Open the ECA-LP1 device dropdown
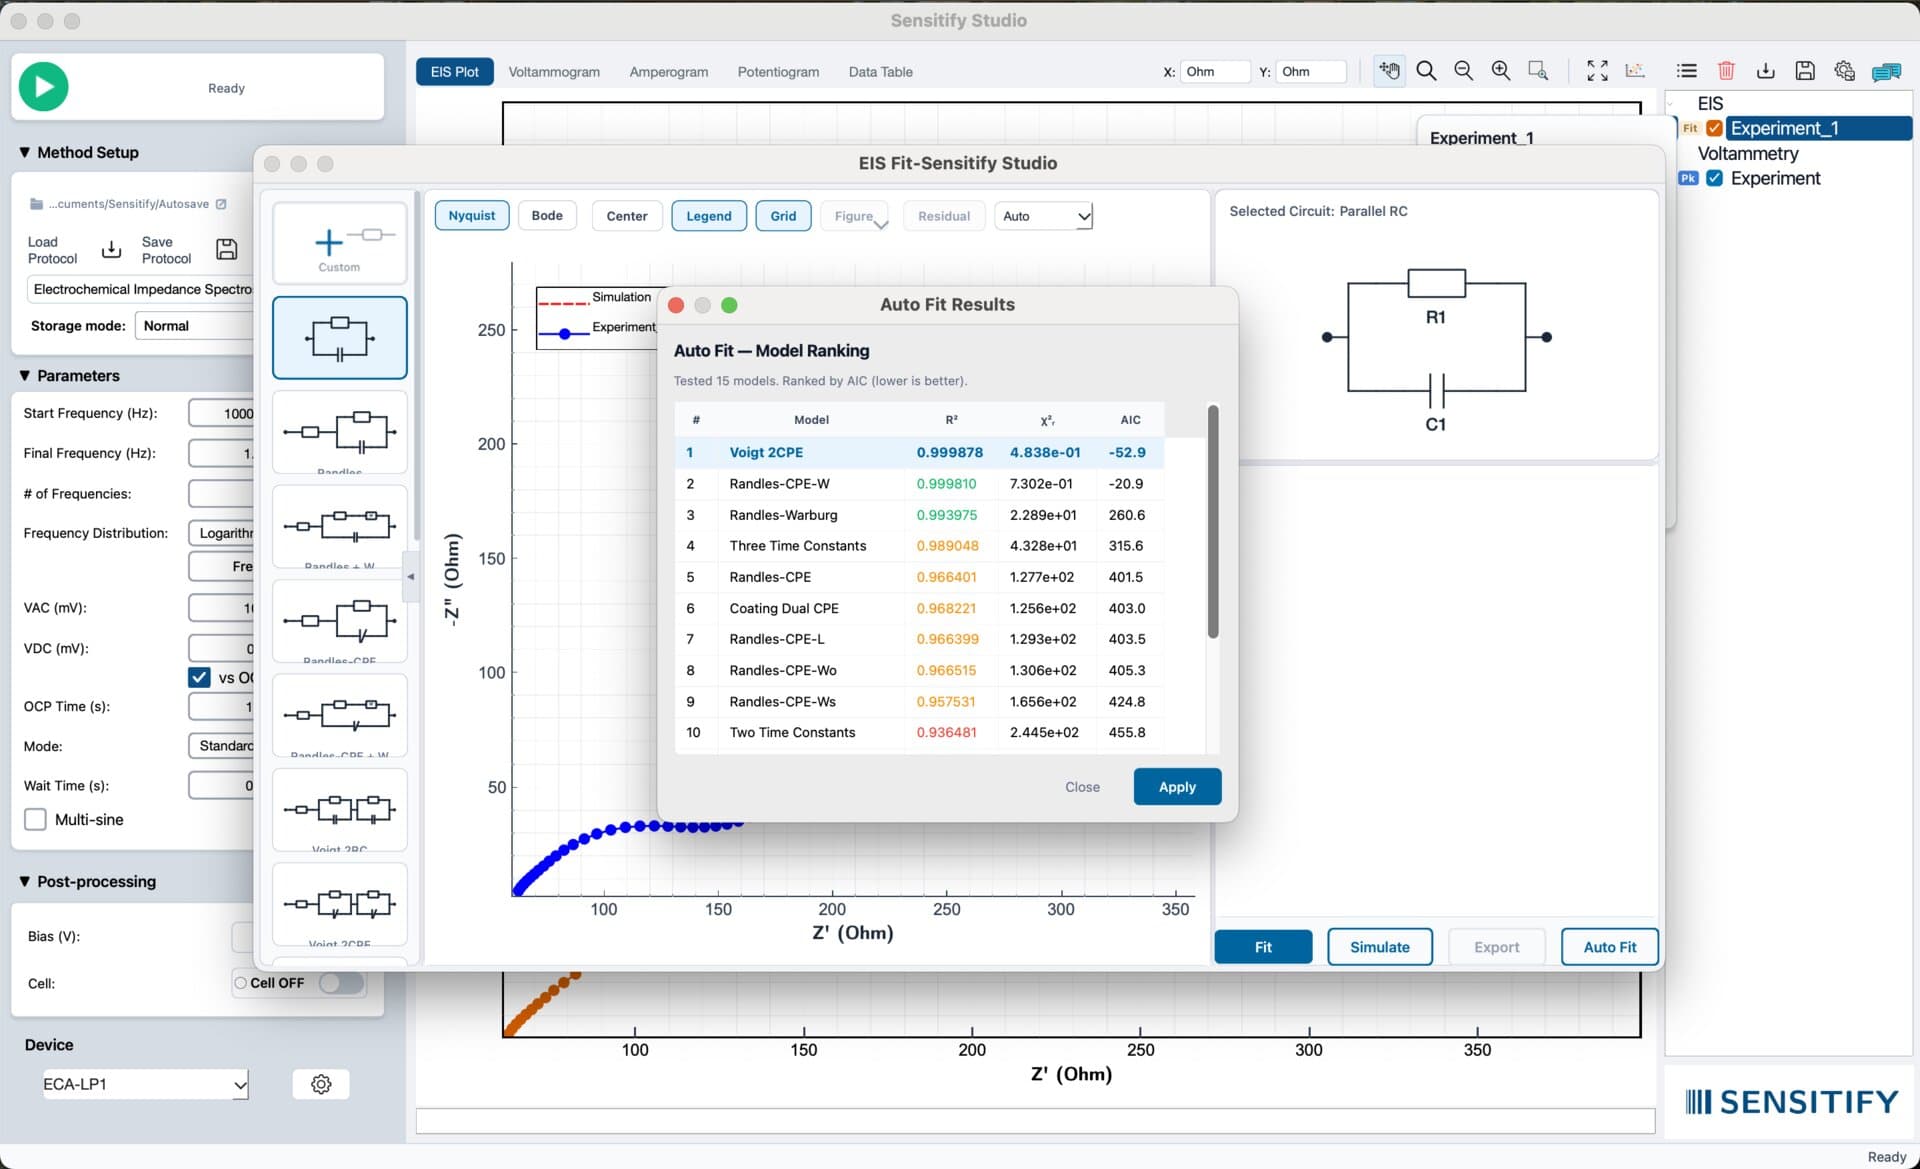The width and height of the screenshot is (1920, 1169). (x=145, y=1084)
